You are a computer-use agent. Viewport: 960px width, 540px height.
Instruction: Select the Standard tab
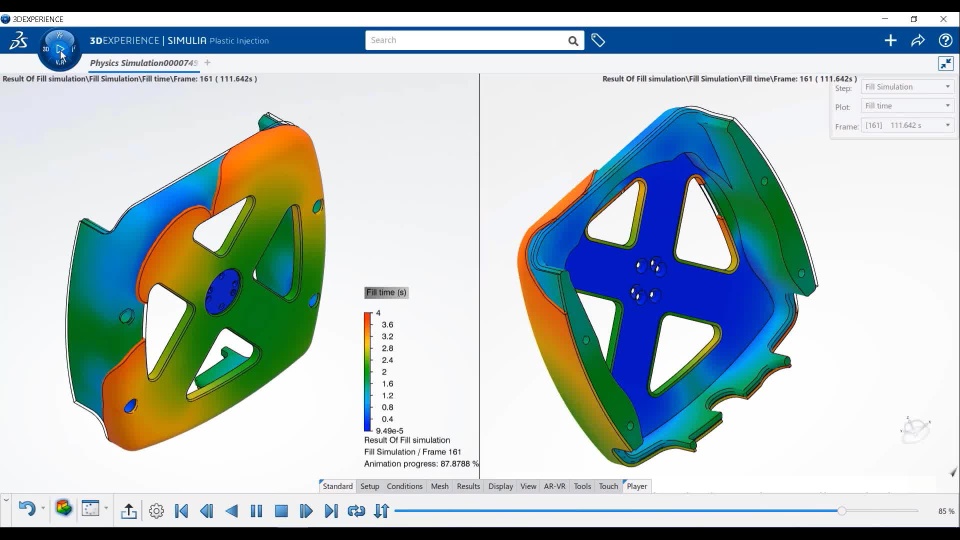[337, 486]
